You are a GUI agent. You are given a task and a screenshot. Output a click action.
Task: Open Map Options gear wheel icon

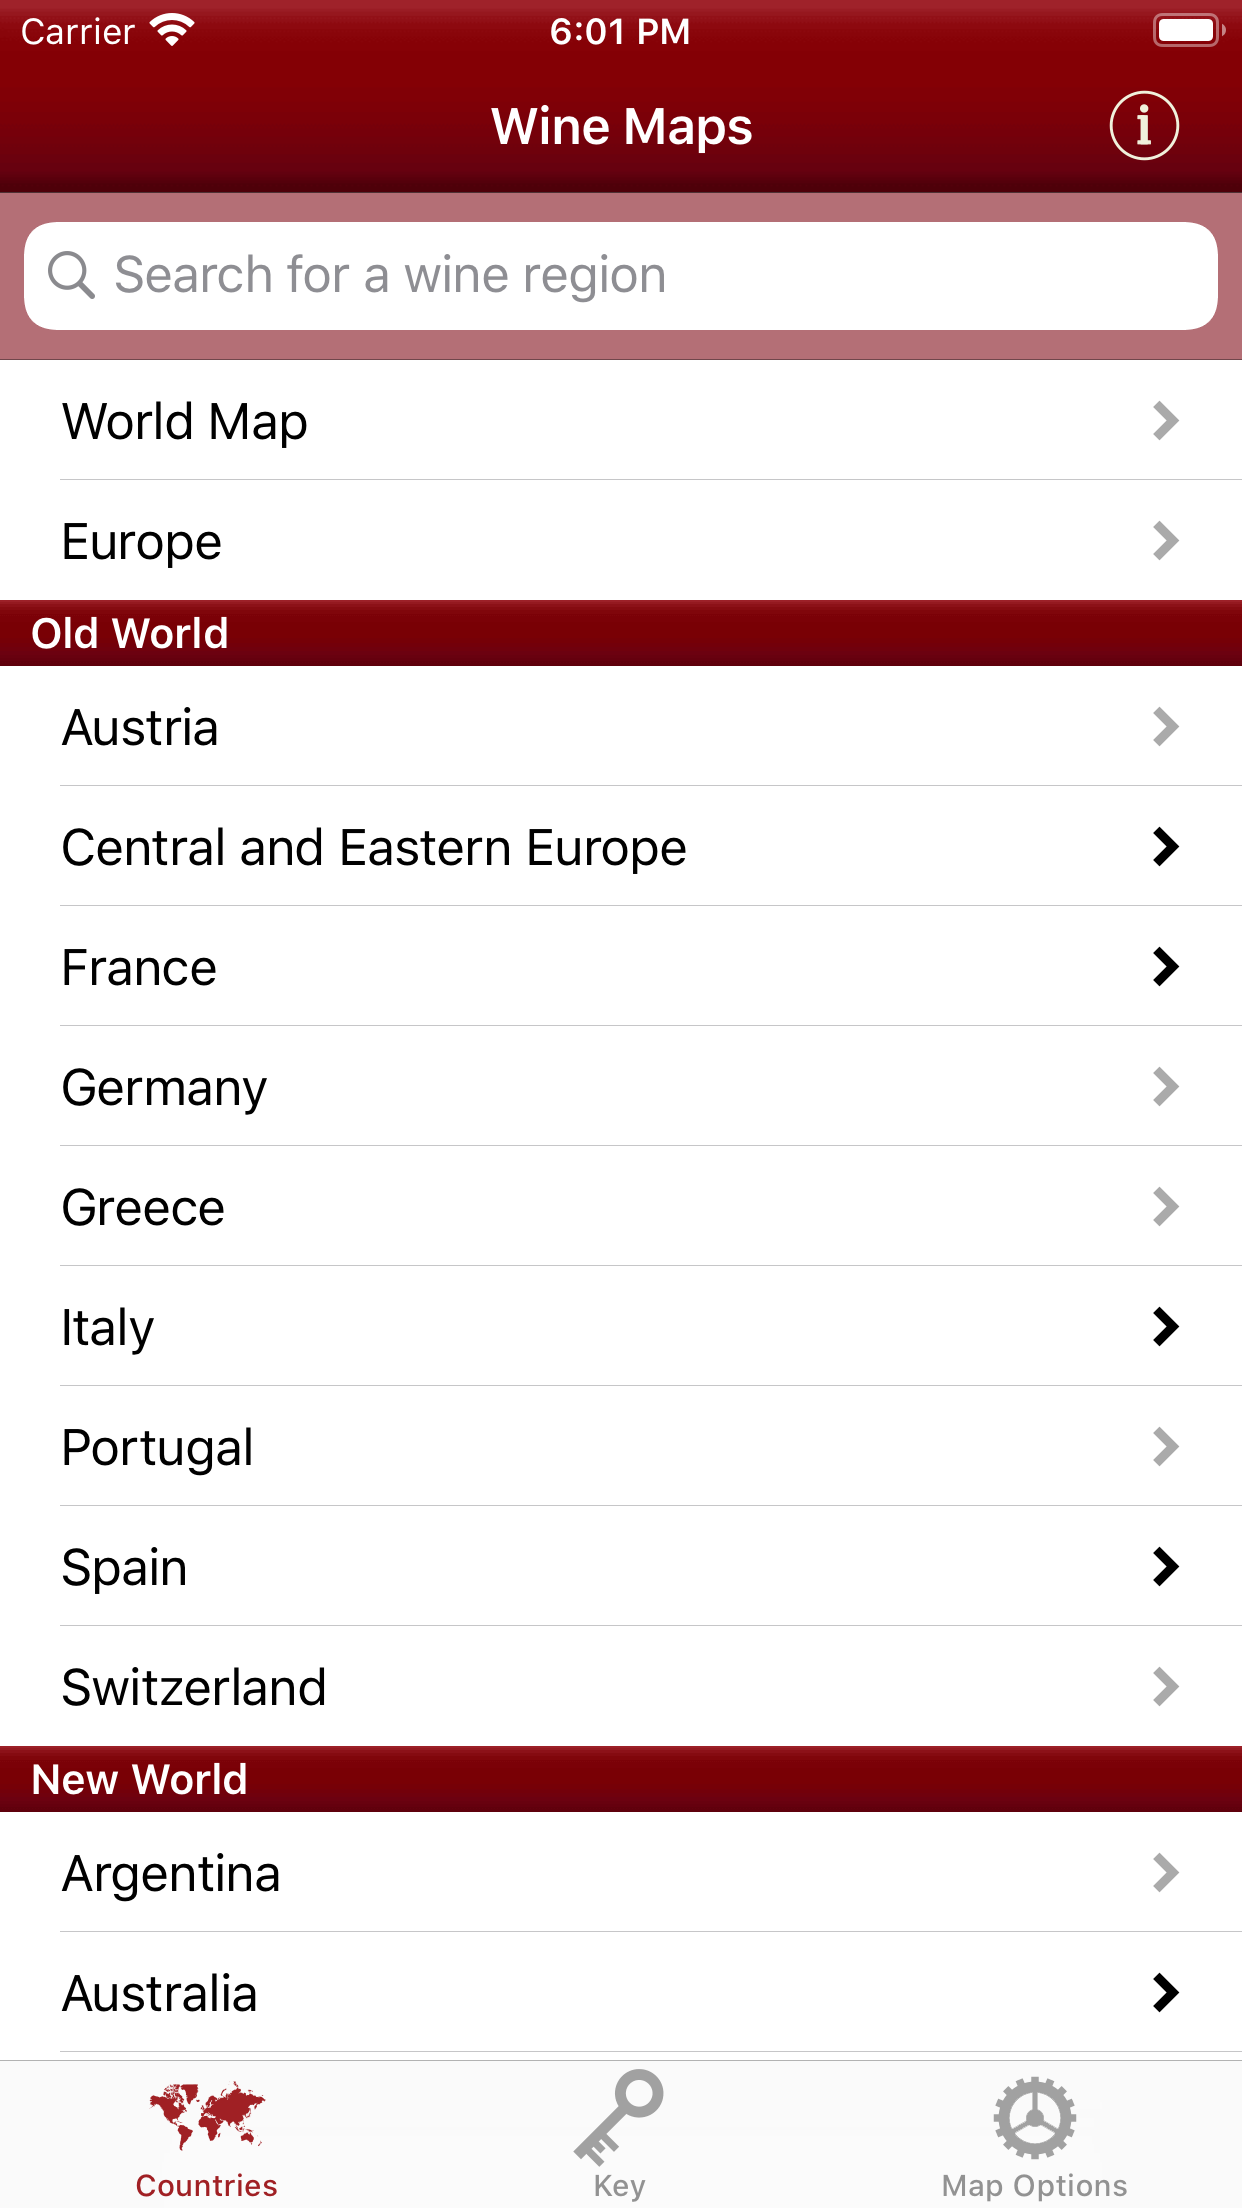[x=1034, y=2117]
